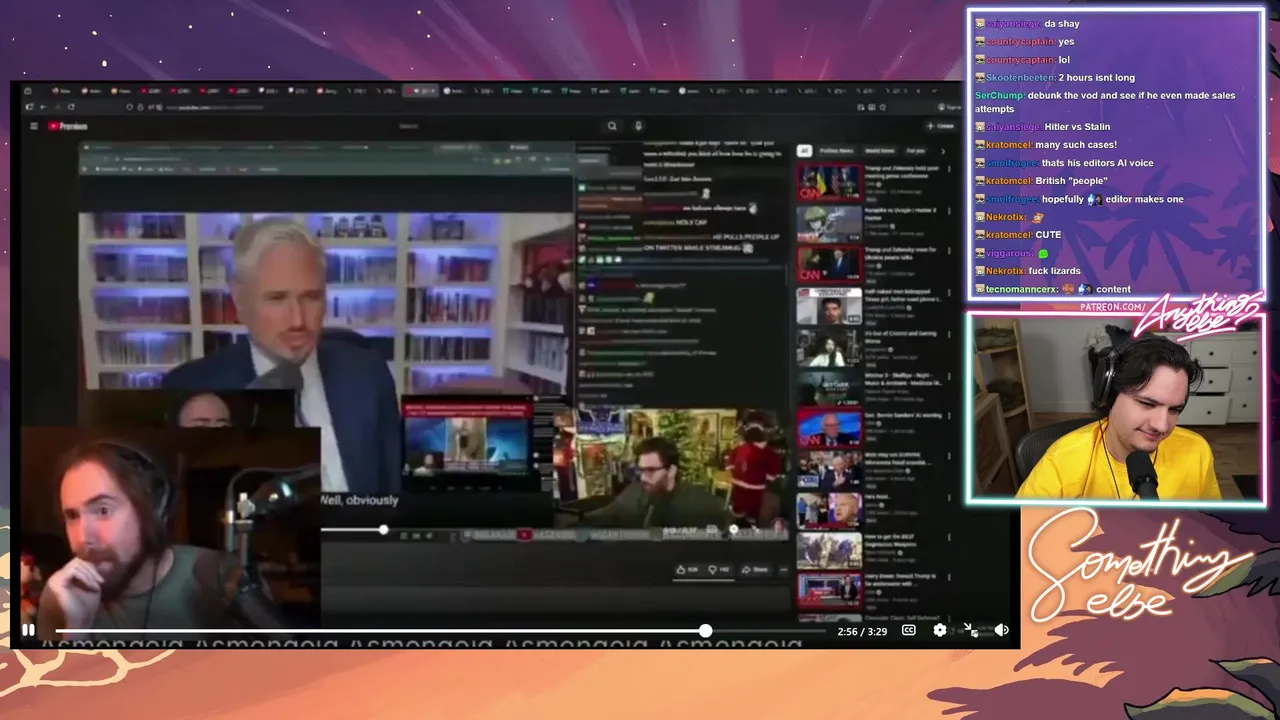Click the chat message '2 hours isnt long'
This screenshot has width=1280, height=720.
(1096, 77)
